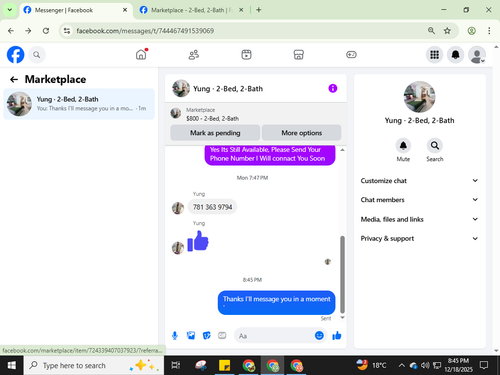The width and height of the screenshot is (500, 375).
Task: View site information icon in address bar
Action: (x=67, y=31)
